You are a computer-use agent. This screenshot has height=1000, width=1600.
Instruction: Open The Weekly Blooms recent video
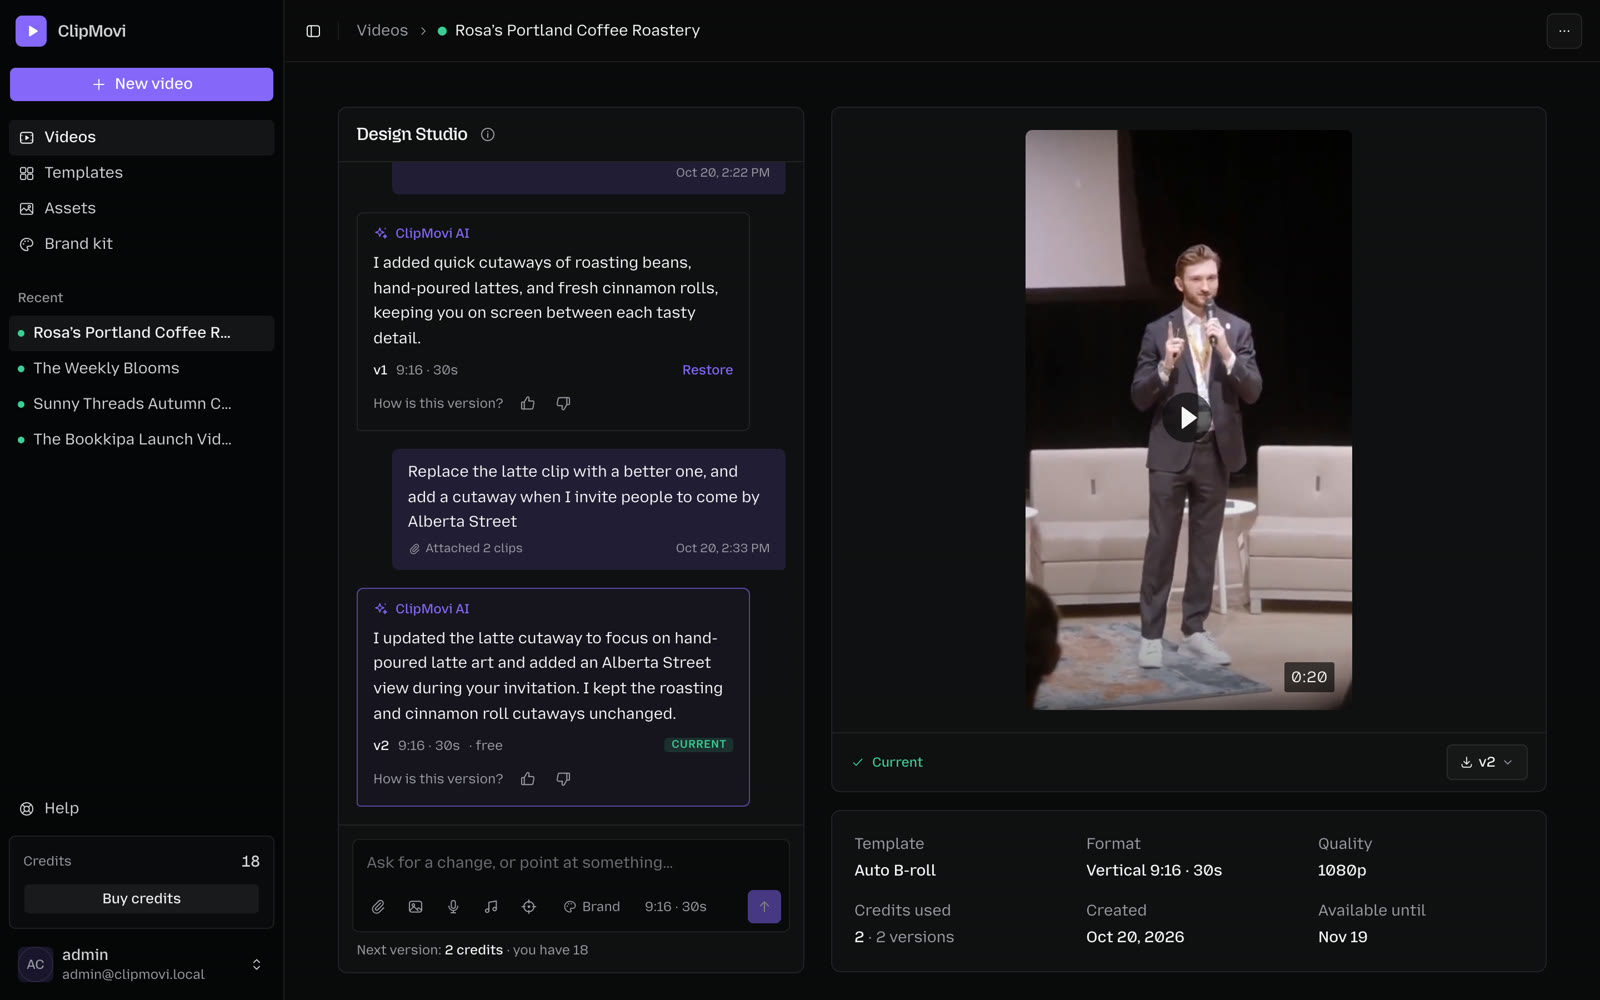pyautogui.click(x=141, y=368)
